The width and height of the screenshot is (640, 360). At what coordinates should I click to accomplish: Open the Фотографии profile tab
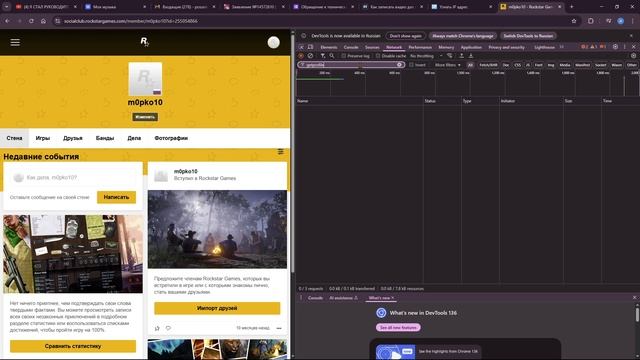click(171, 138)
